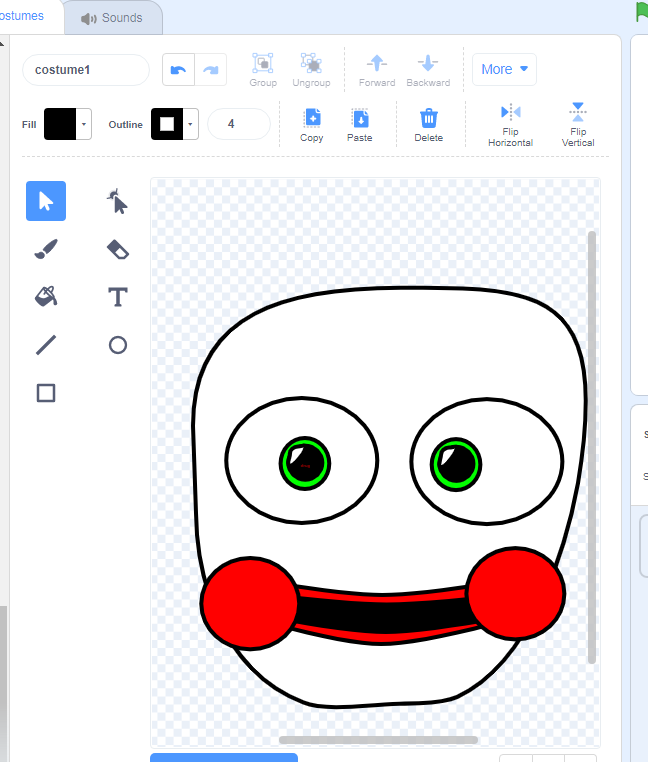The height and width of the screenshot is (762, 648).
Task: Pick the Brush tool
Action: coord(46,249)
